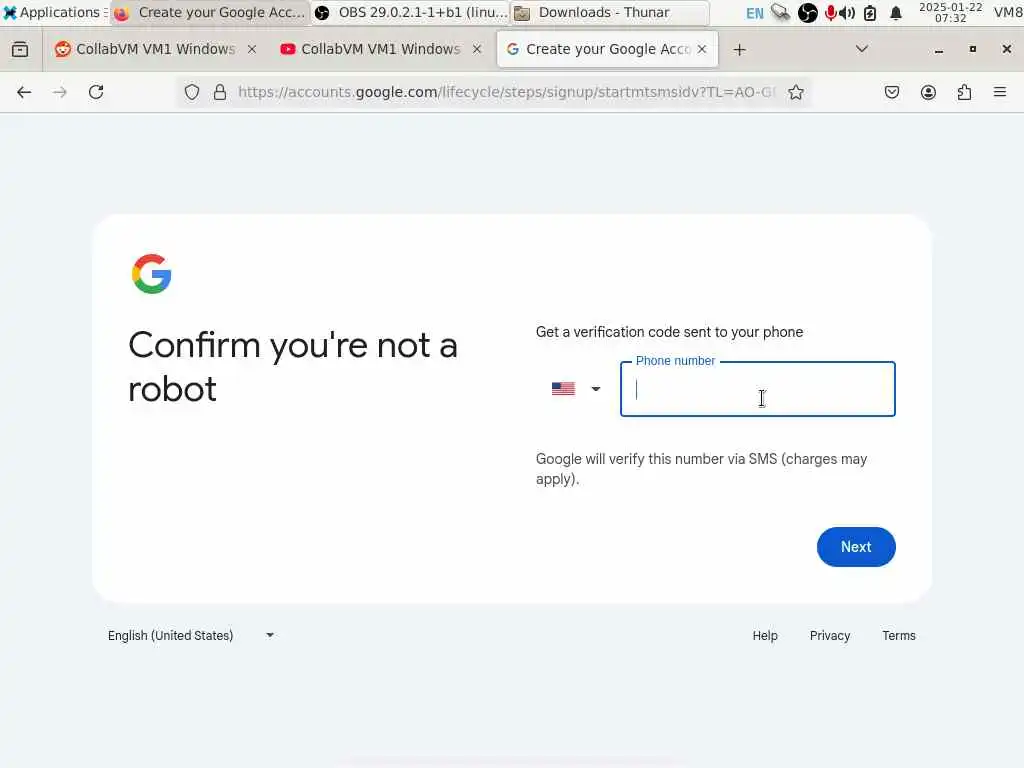View site lock security information

click(220, 92)
